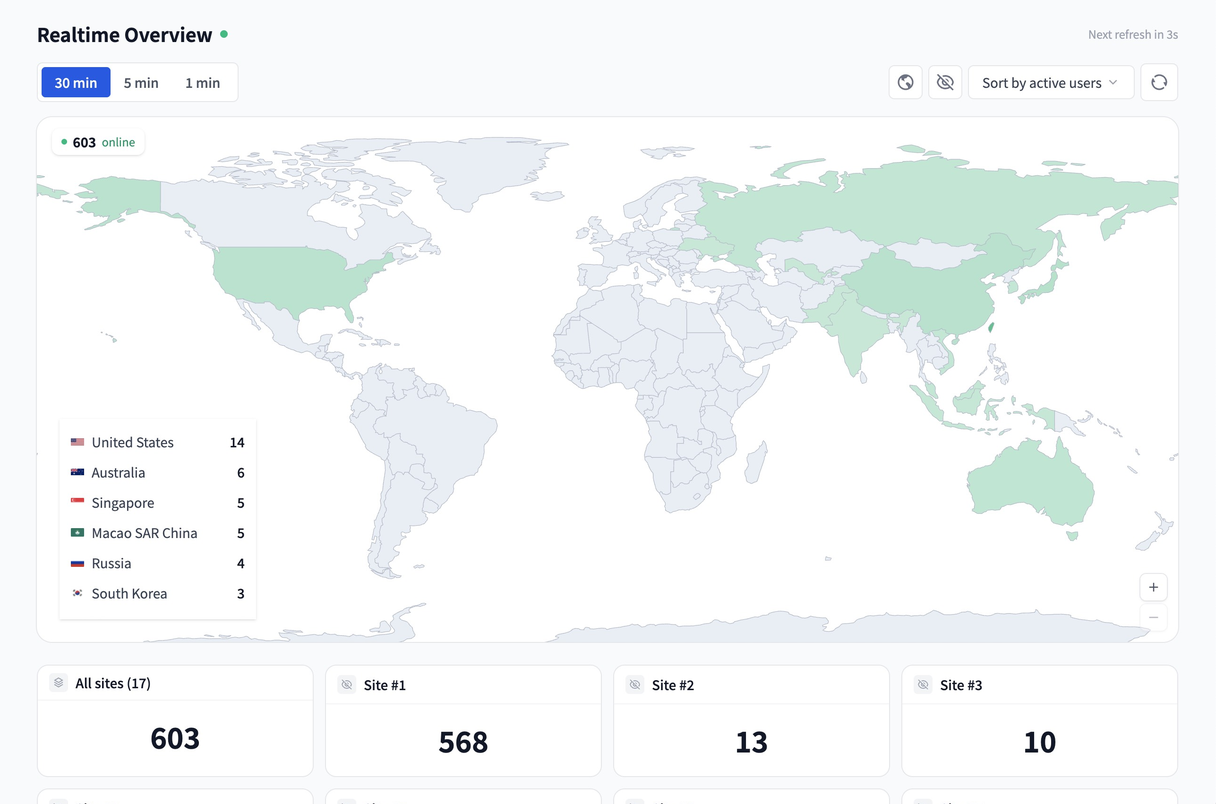Zoom out the map with minus button
This screenshot has height=804, width=1216.
tap(1153, 617)
